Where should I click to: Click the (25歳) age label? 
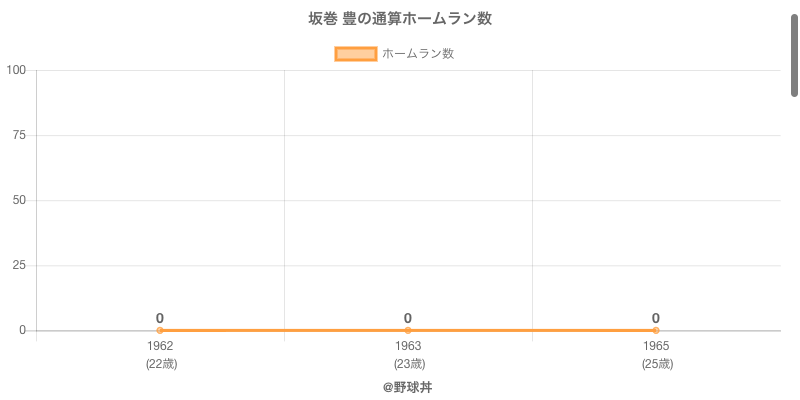coord(657,364)
